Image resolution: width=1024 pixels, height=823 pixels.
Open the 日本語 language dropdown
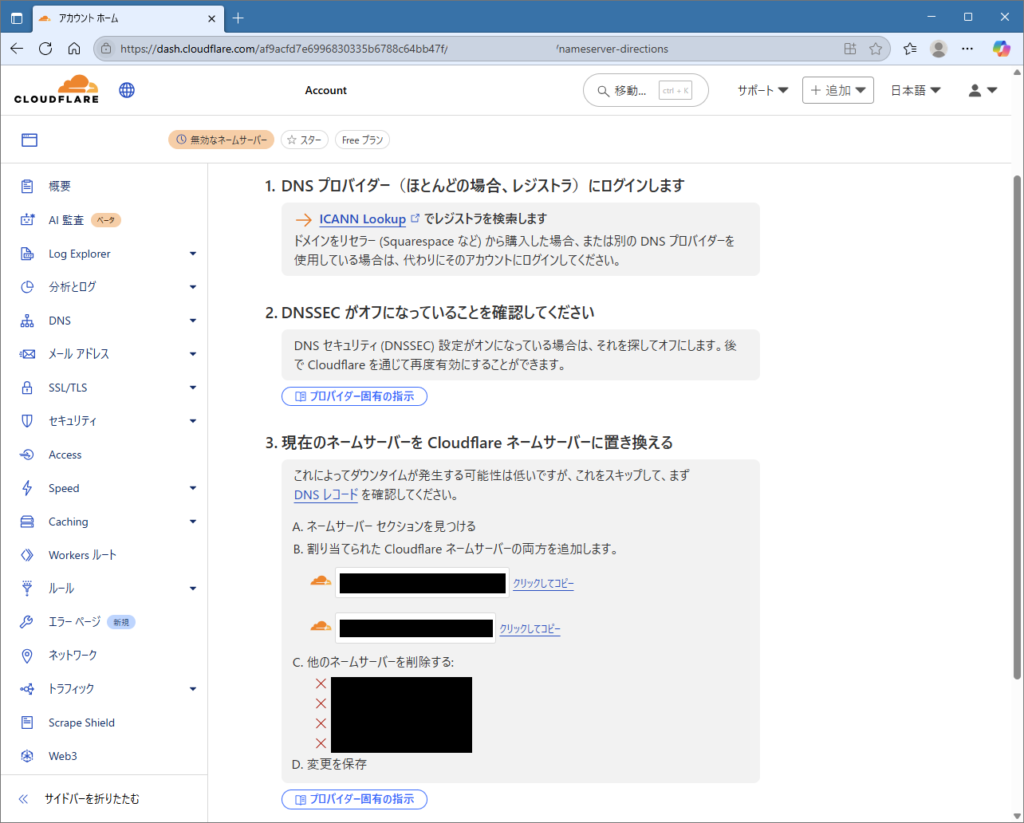pos(915,90)
